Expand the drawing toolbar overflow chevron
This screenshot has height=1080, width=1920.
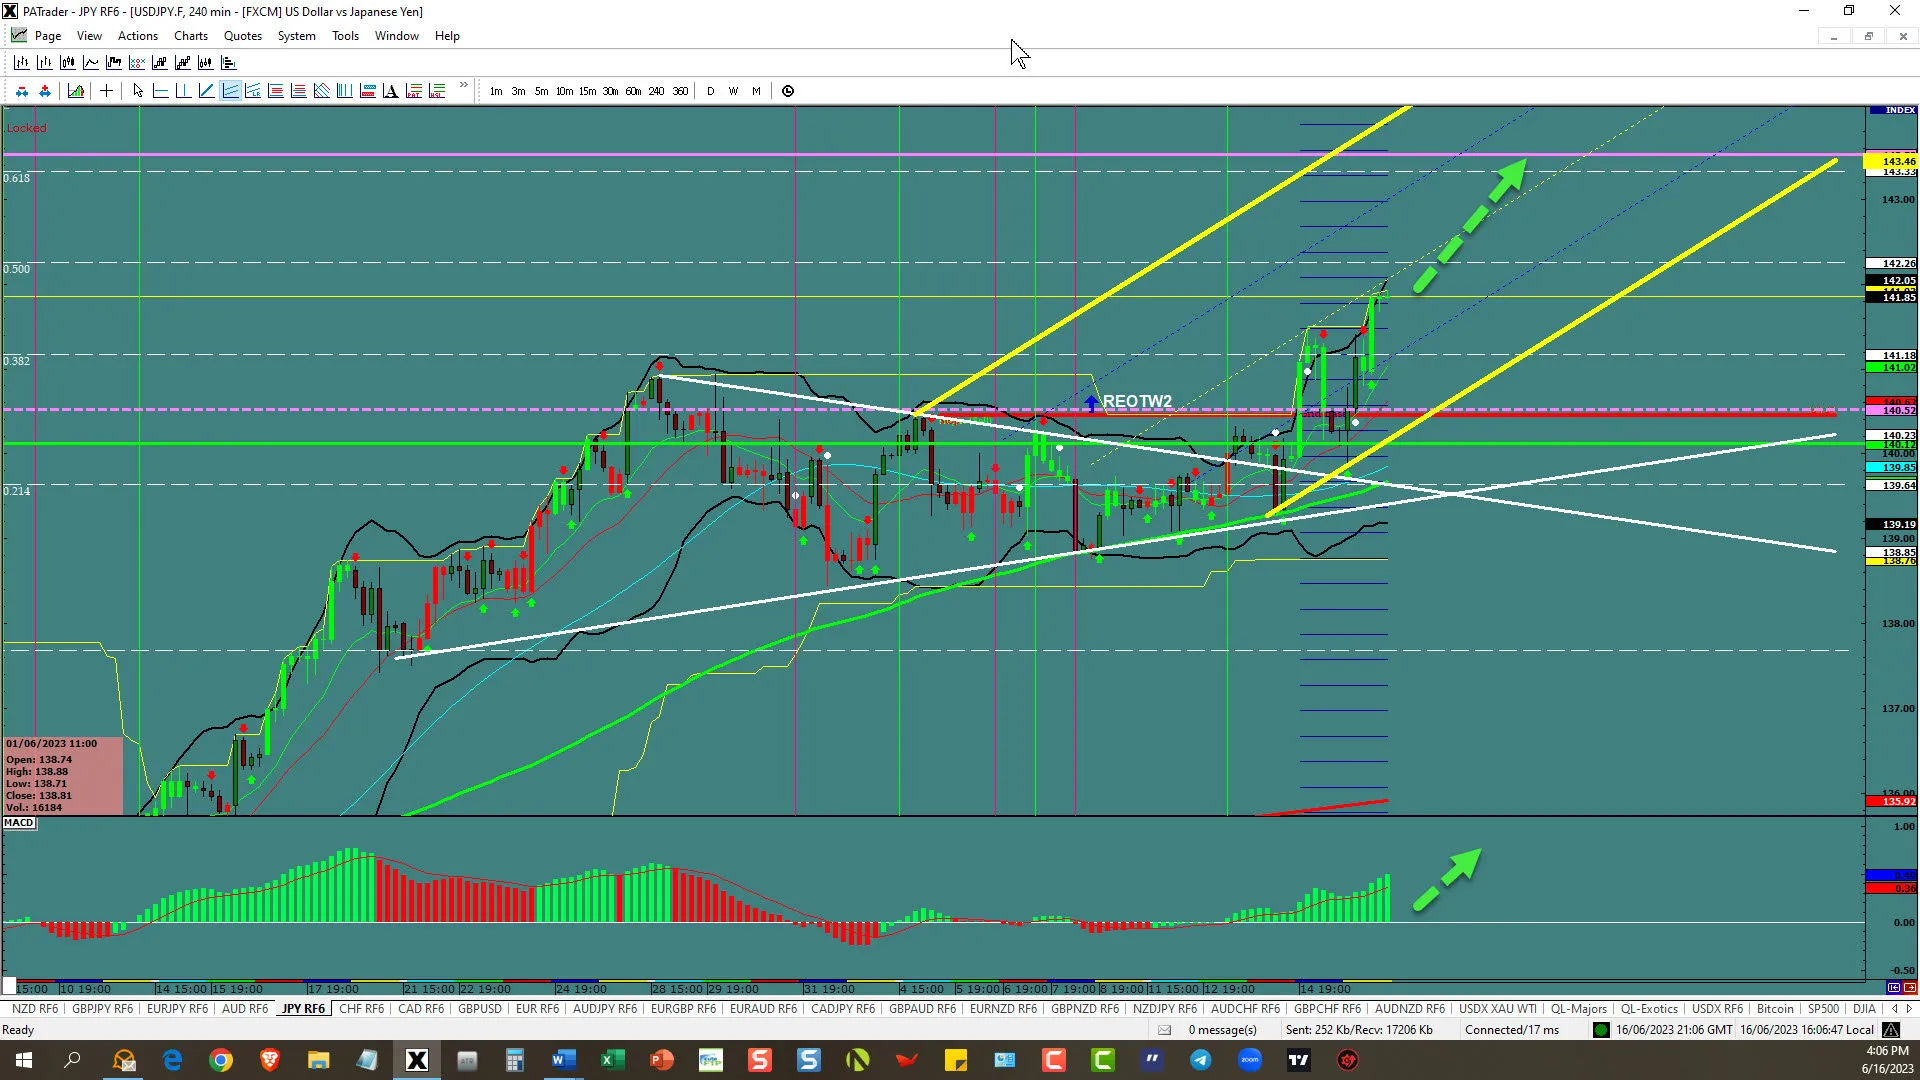(x=463, y=85)
